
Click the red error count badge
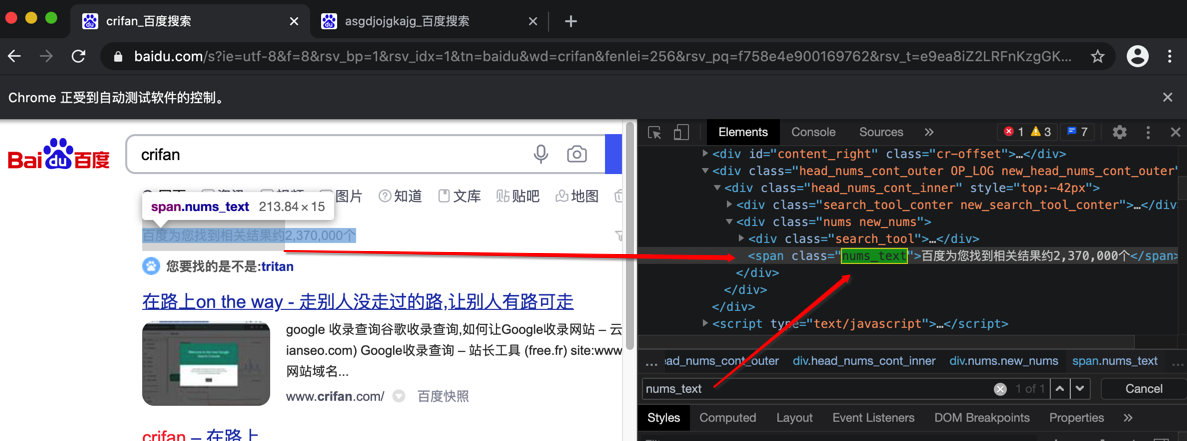click(x=1014, y=132)
